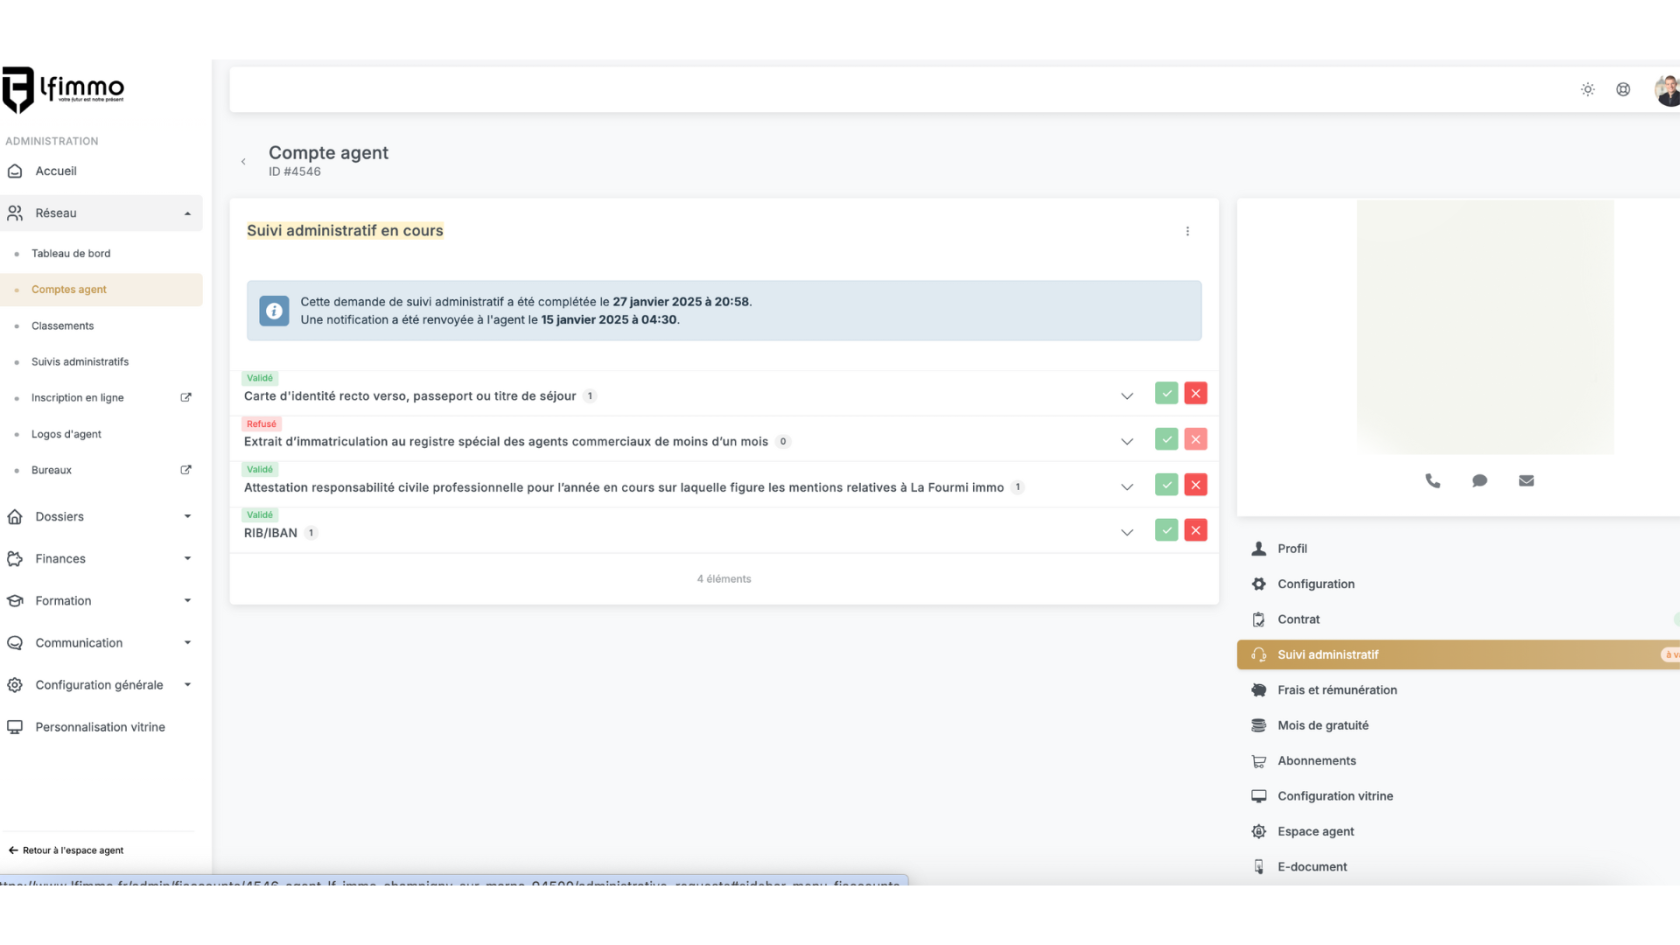Screen dimensions: 1680x945
Task: Click the back arrow beside Compte agent
Action: tap(243, 162)
